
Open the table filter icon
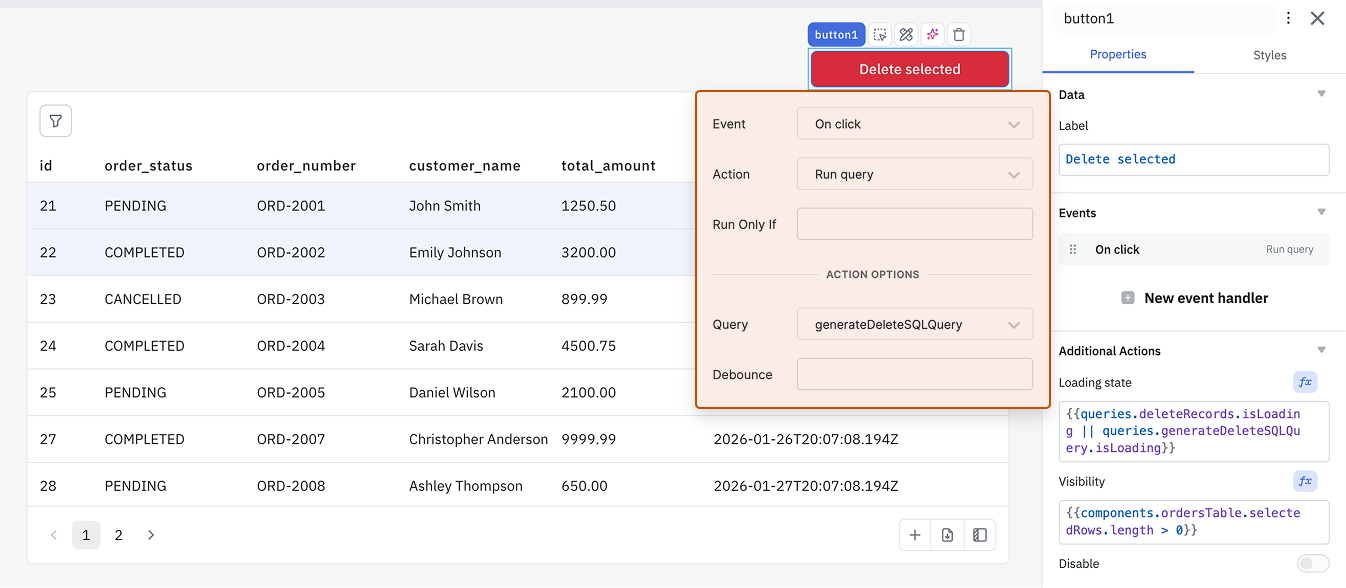(56, 121)
